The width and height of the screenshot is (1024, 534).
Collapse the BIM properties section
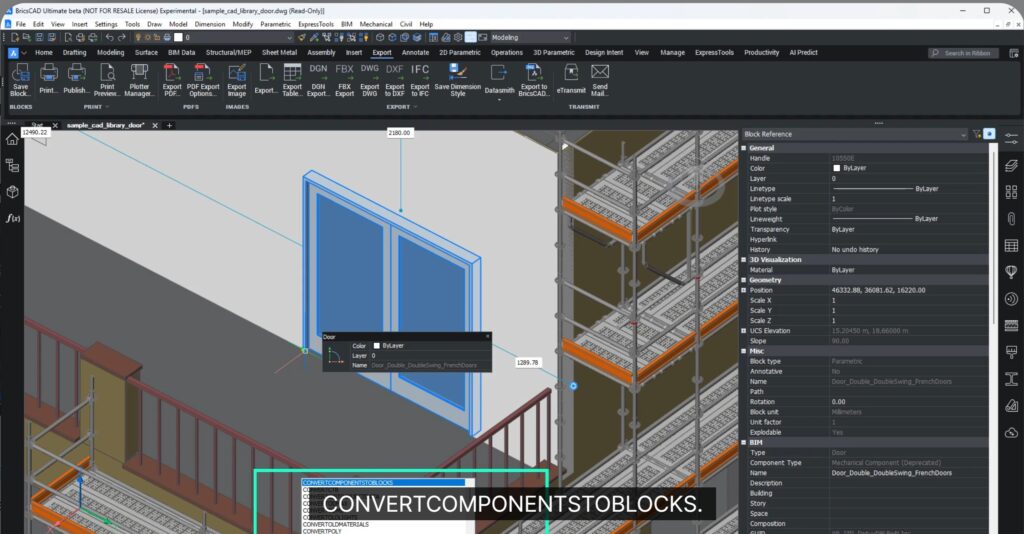[x=744, y=443]
